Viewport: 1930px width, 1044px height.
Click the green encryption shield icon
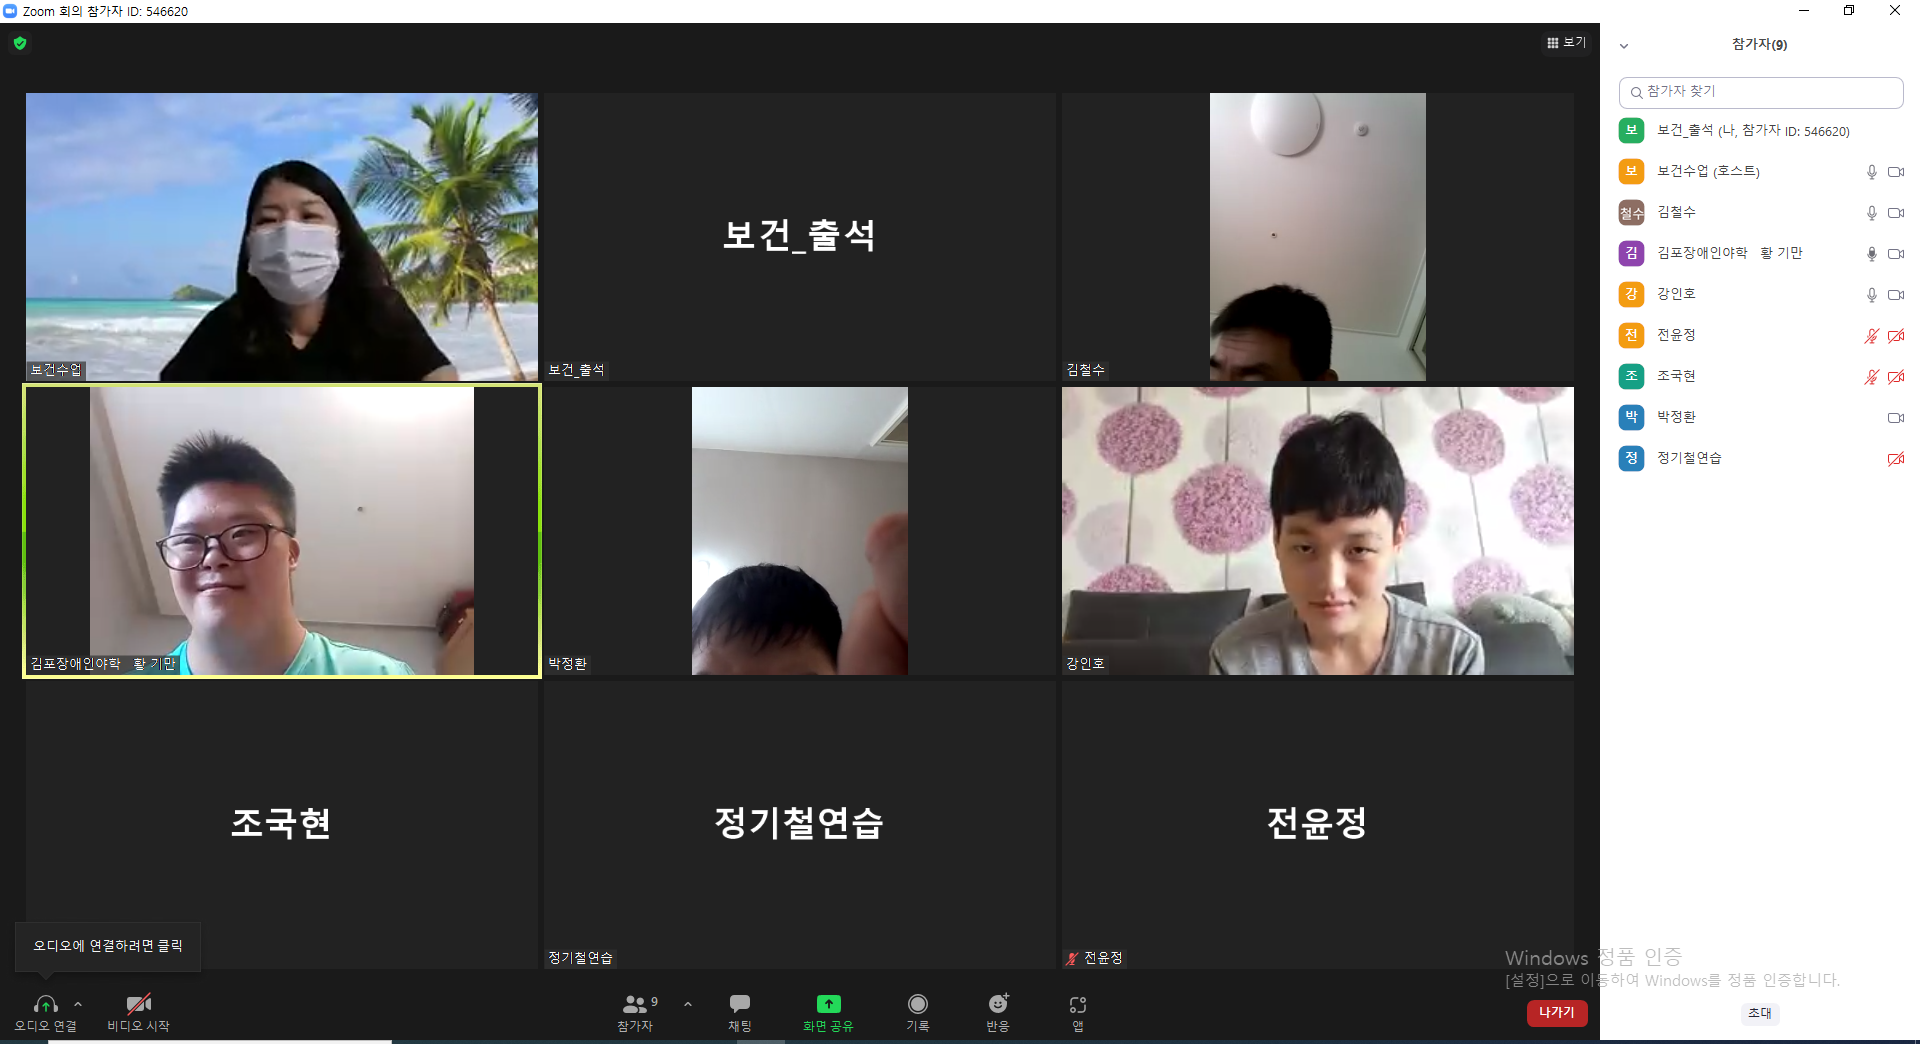pos(20,43)
